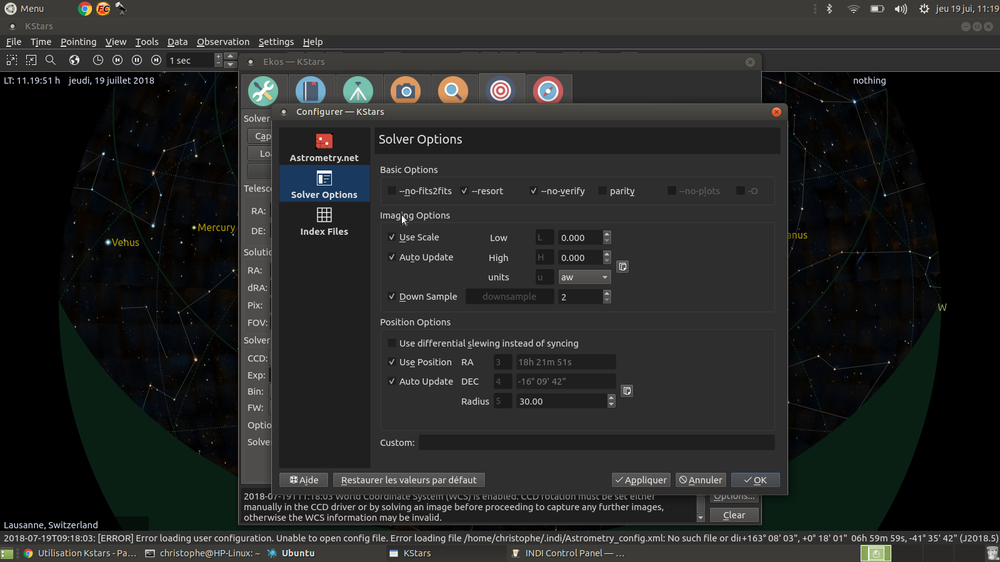
Task: Open the battery indicator
Action: pos(878,9)
